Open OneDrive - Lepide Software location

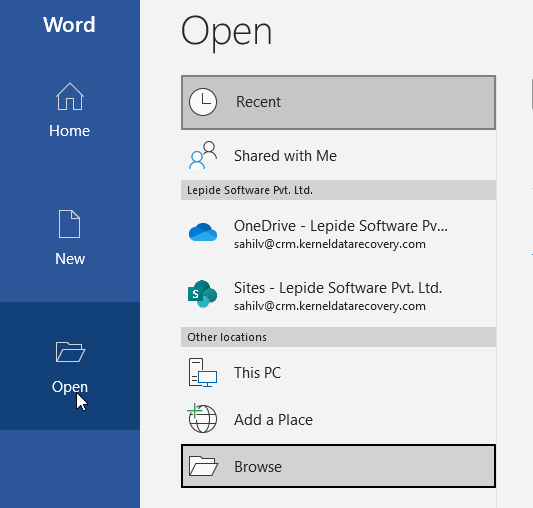pos(338,234)
